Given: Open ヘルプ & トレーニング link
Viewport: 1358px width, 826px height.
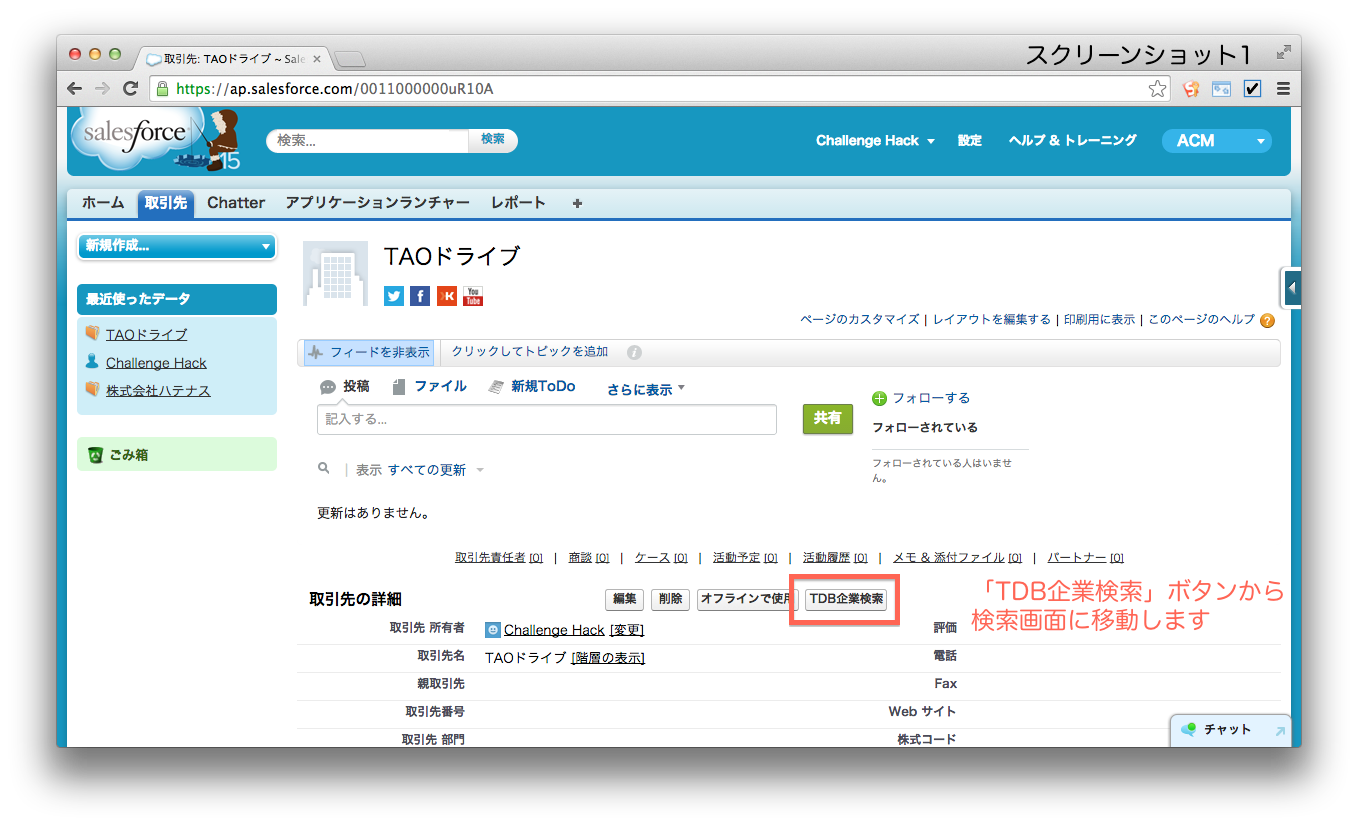Looking at the screenshot, I should 1073,141.
